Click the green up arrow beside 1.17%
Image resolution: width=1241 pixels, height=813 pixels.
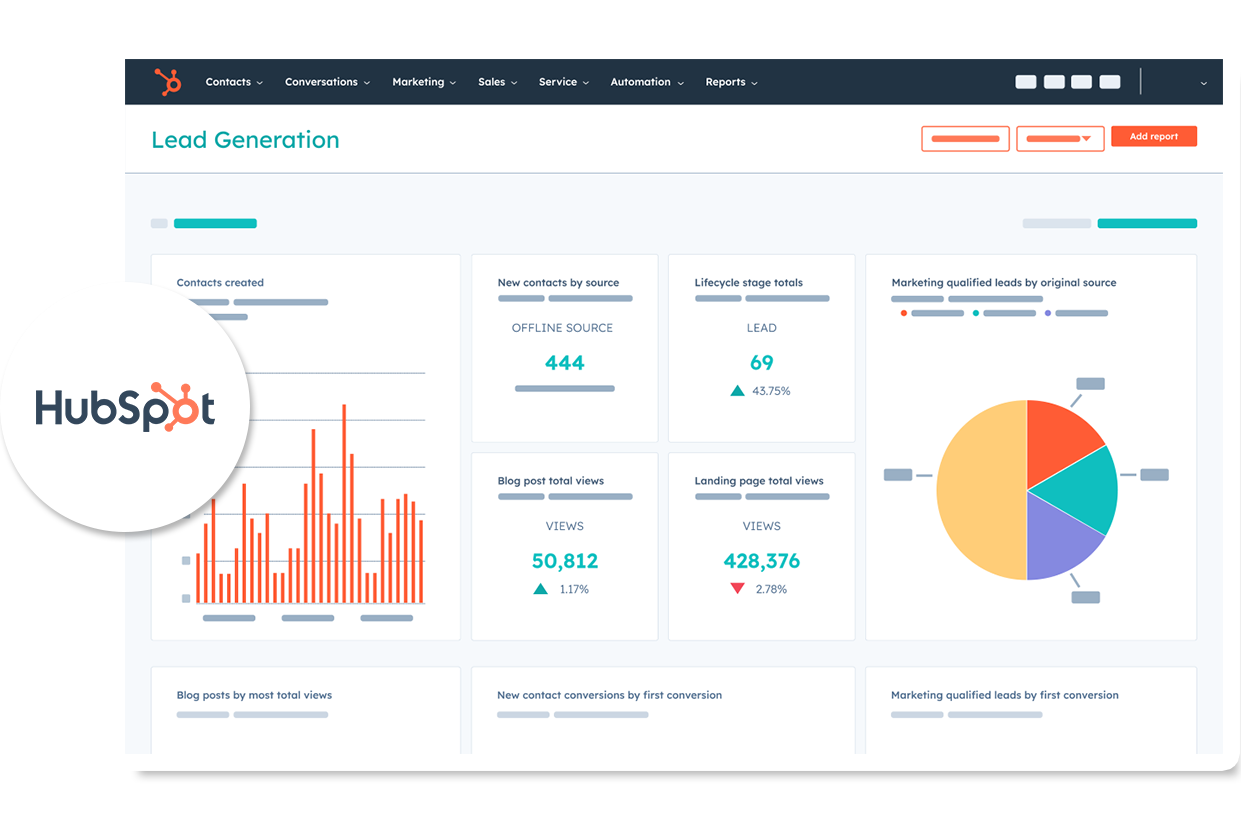click(x=540, y=589)
